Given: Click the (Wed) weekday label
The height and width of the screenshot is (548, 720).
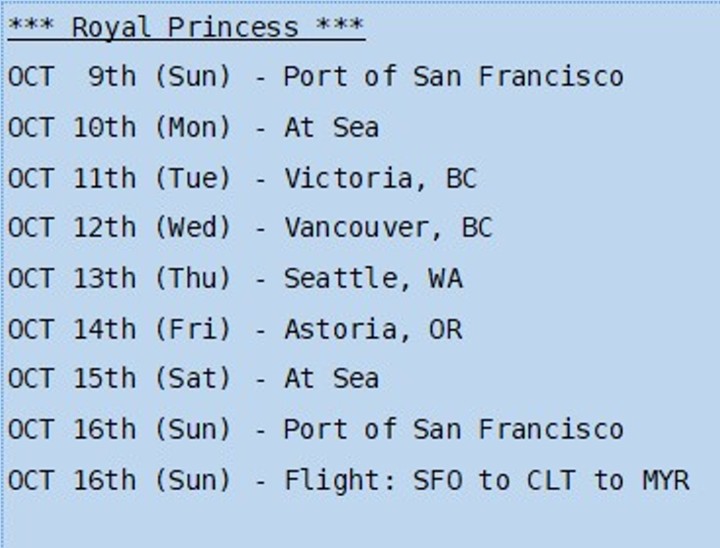Looking at the screenshot, I should pos(192,228).
